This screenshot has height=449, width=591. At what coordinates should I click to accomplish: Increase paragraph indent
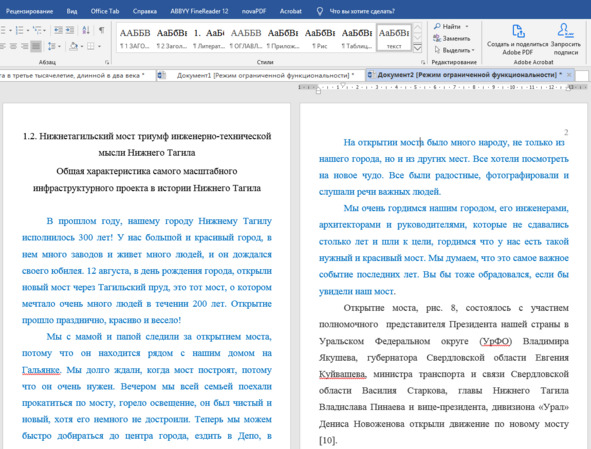click(x=70, y=30)
